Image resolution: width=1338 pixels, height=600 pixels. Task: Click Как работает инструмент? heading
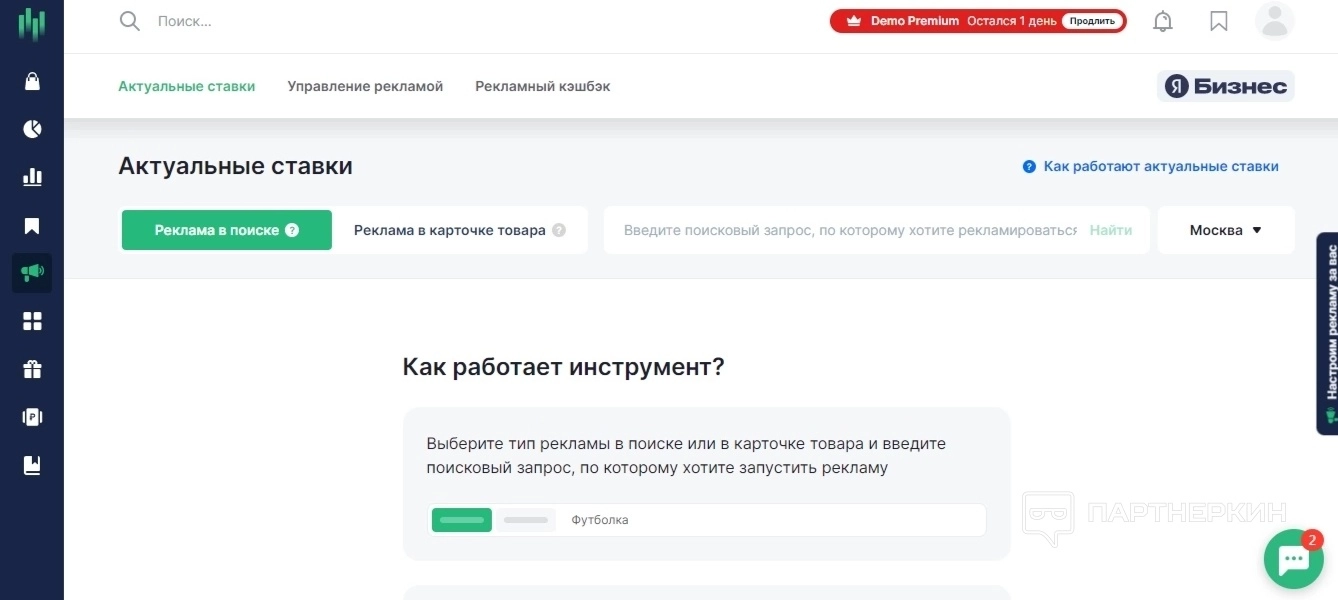click(x=563, y=367)
